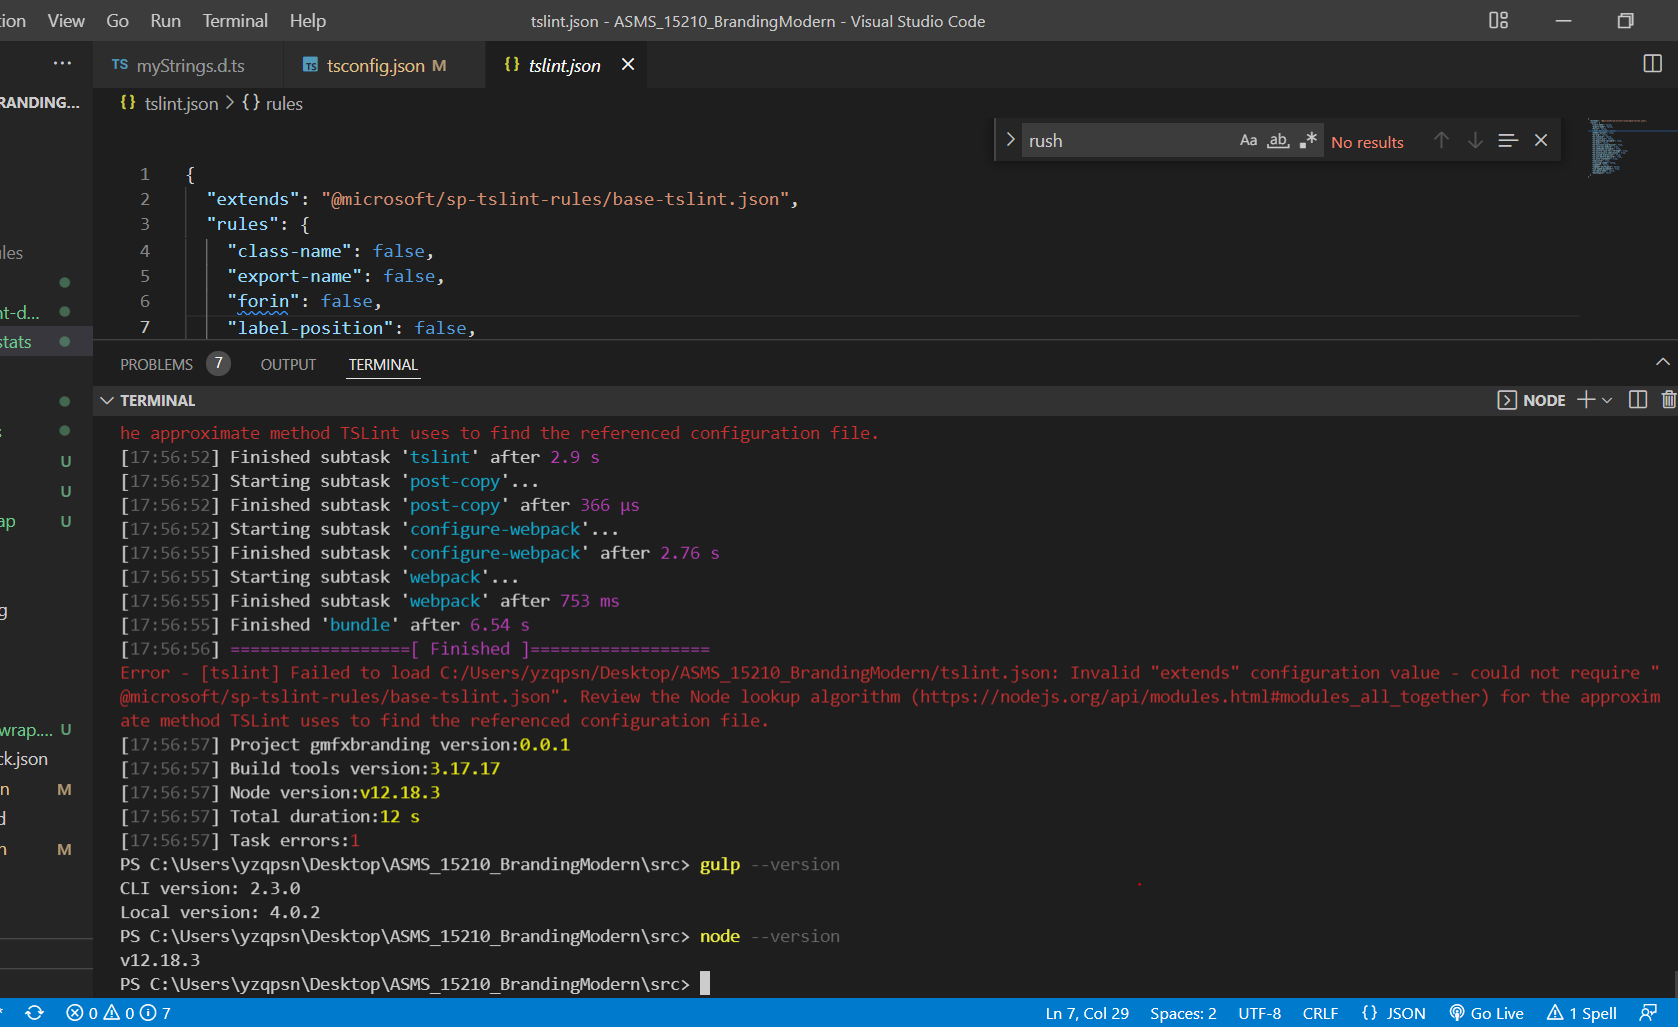
Task: Click the find input containing rush
Action: 1130,141
